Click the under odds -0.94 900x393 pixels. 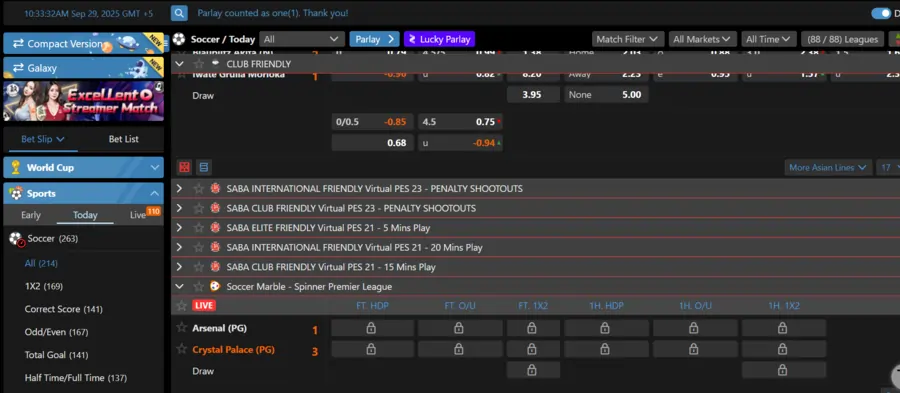[460, 143]
